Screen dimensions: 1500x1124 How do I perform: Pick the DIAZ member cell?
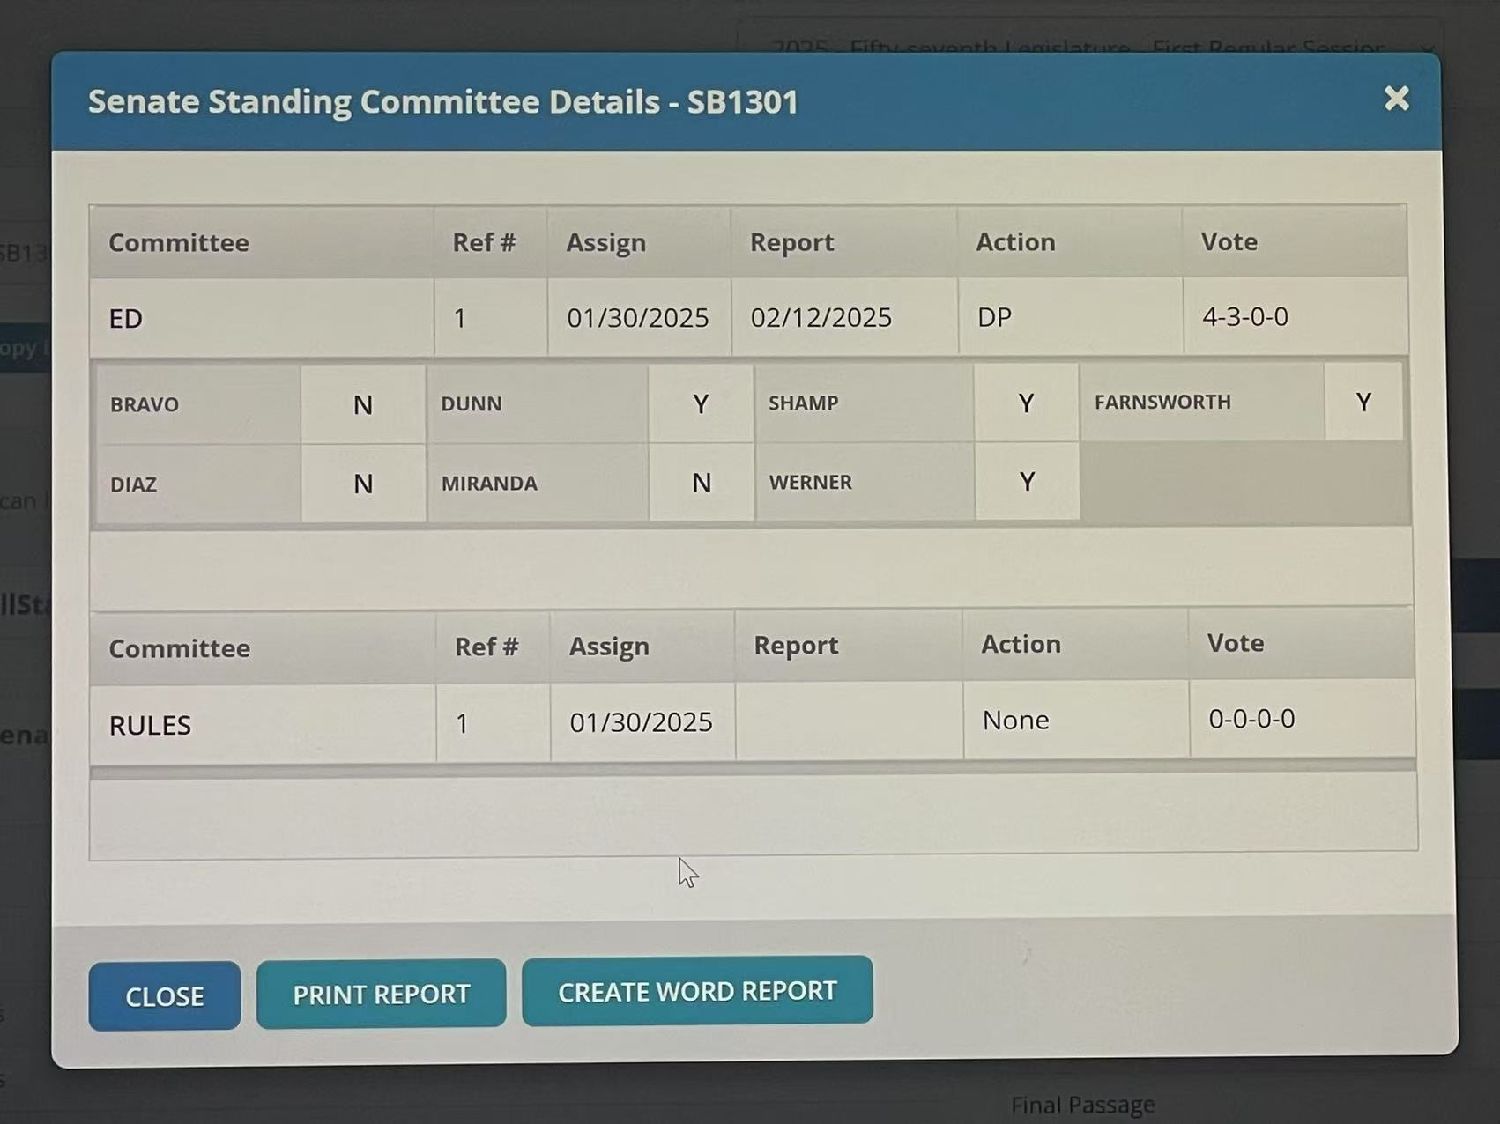(x=134, y=485)
